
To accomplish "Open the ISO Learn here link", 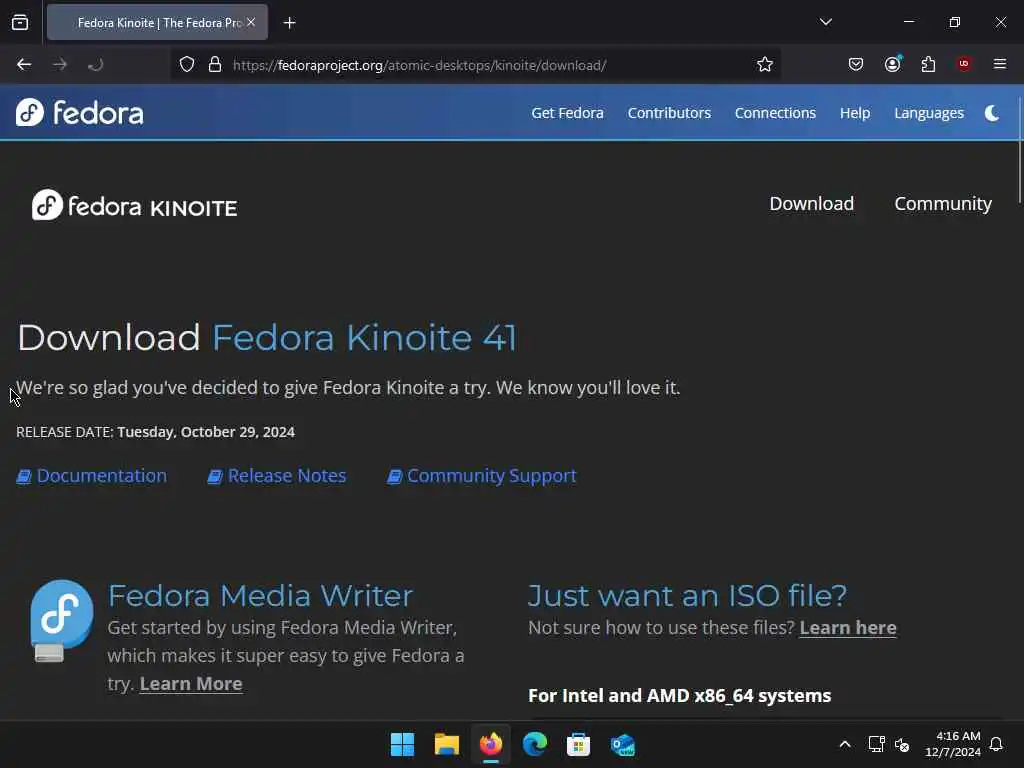I will (848, 628).
